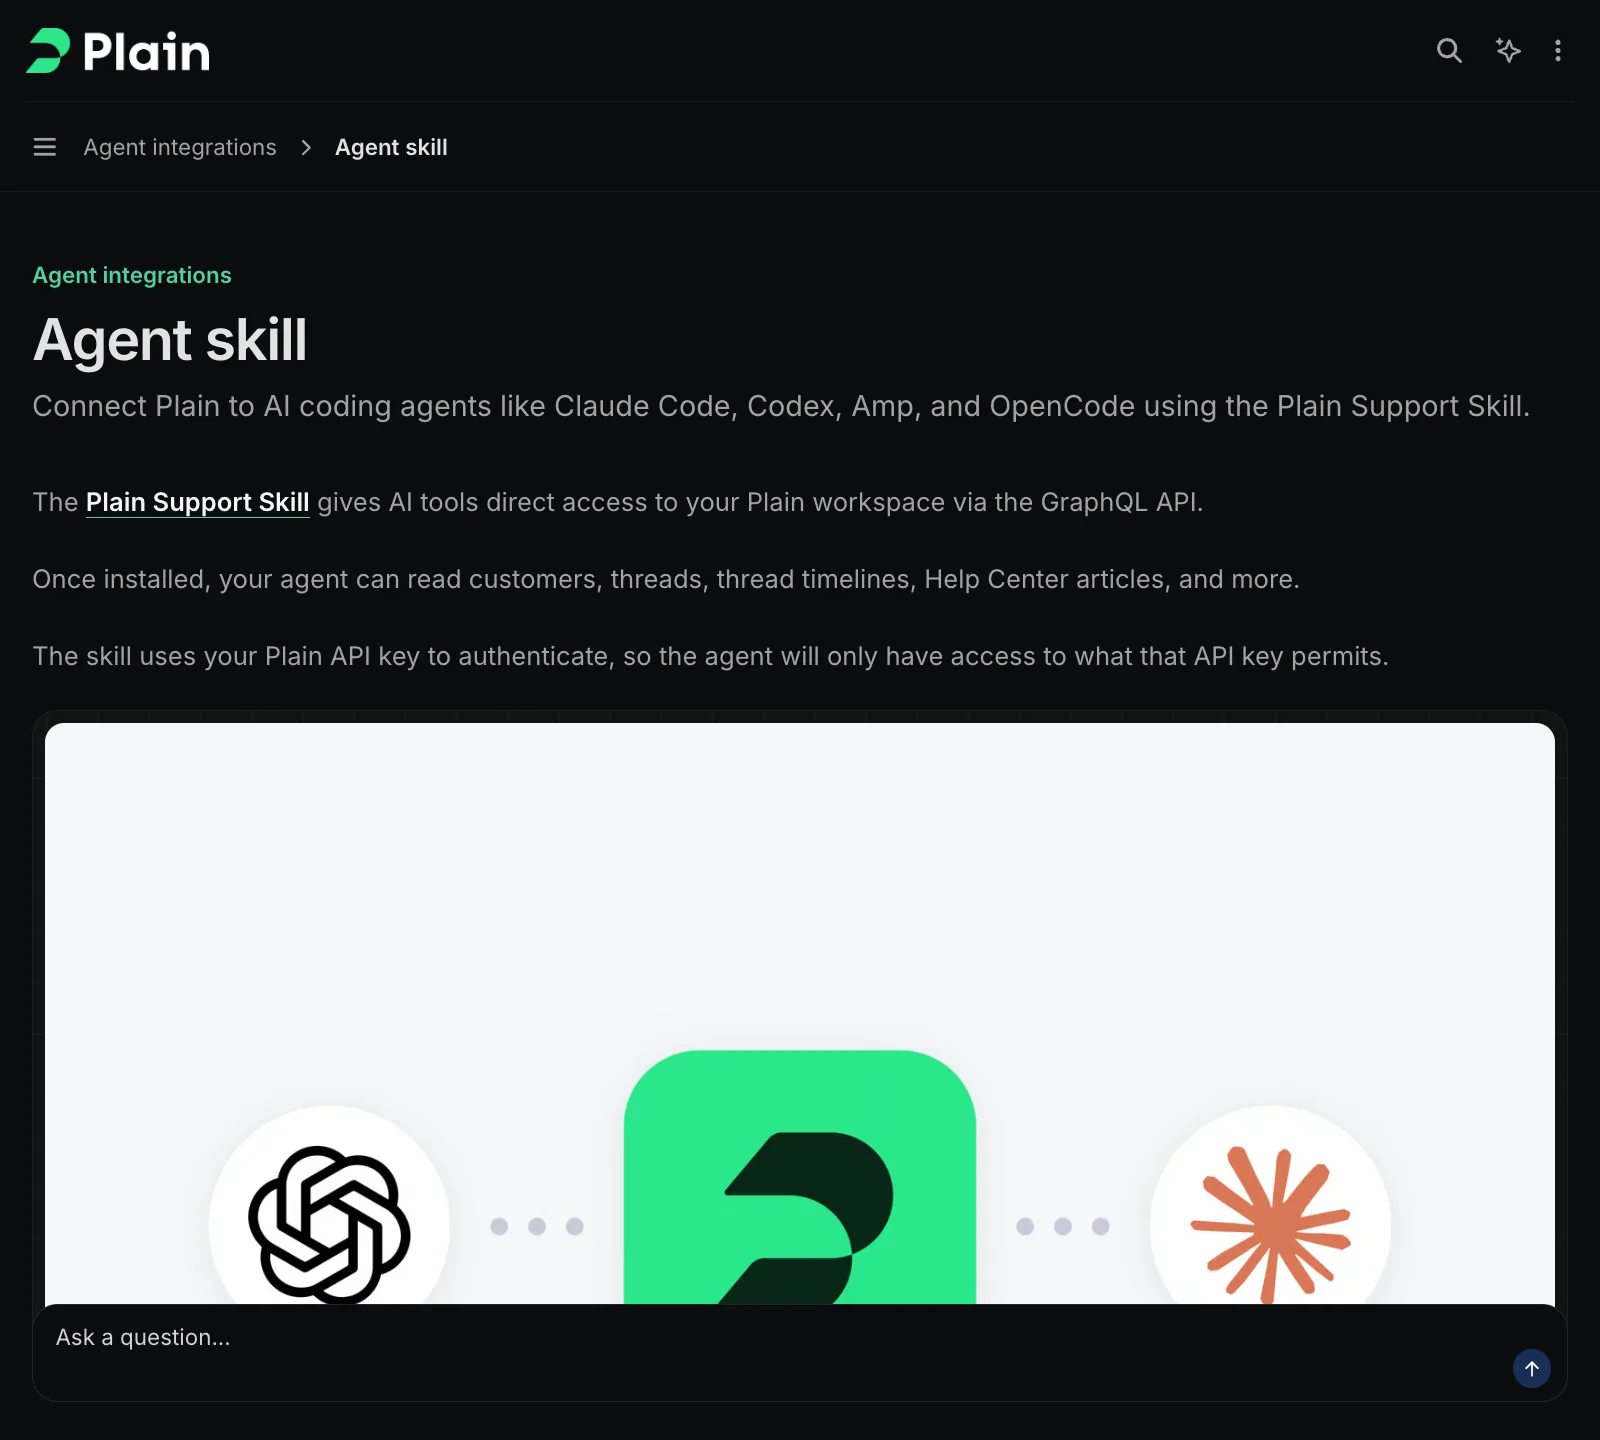
Task: Open the AI assistant sparkle icon
Action: (x=1508, y=50)
